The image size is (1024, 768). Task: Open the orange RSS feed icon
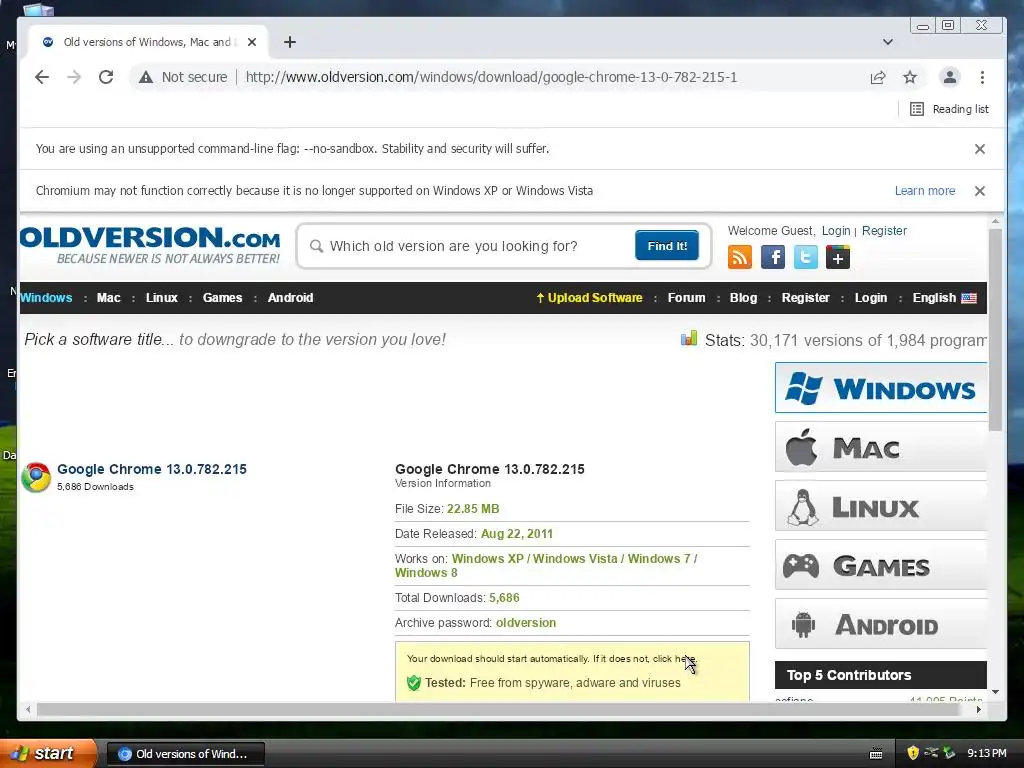740,257
